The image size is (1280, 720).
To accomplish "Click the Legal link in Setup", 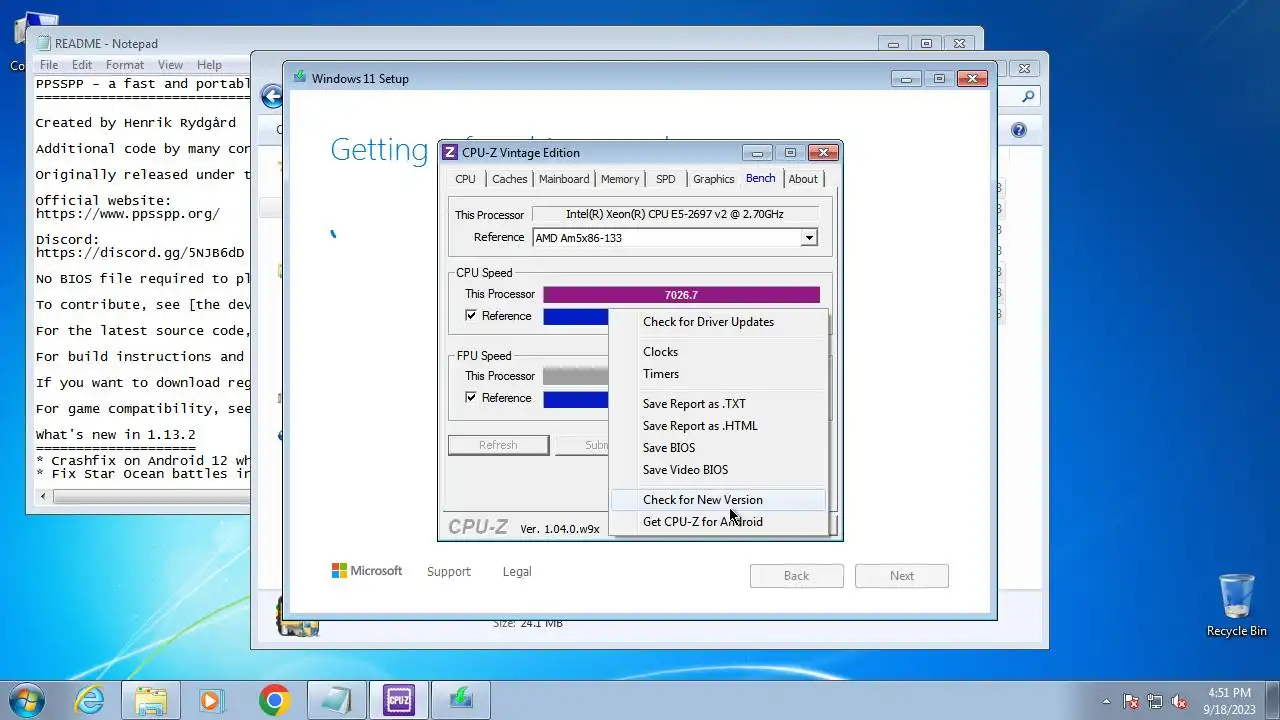I will click(517, 572).
